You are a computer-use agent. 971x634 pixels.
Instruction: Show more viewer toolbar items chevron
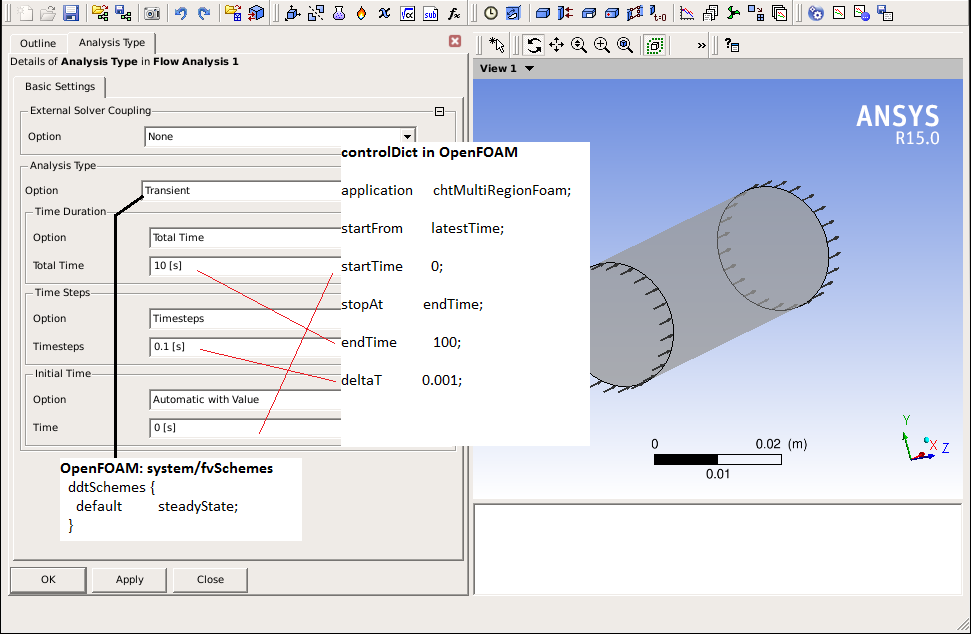[x=702, y=45]
